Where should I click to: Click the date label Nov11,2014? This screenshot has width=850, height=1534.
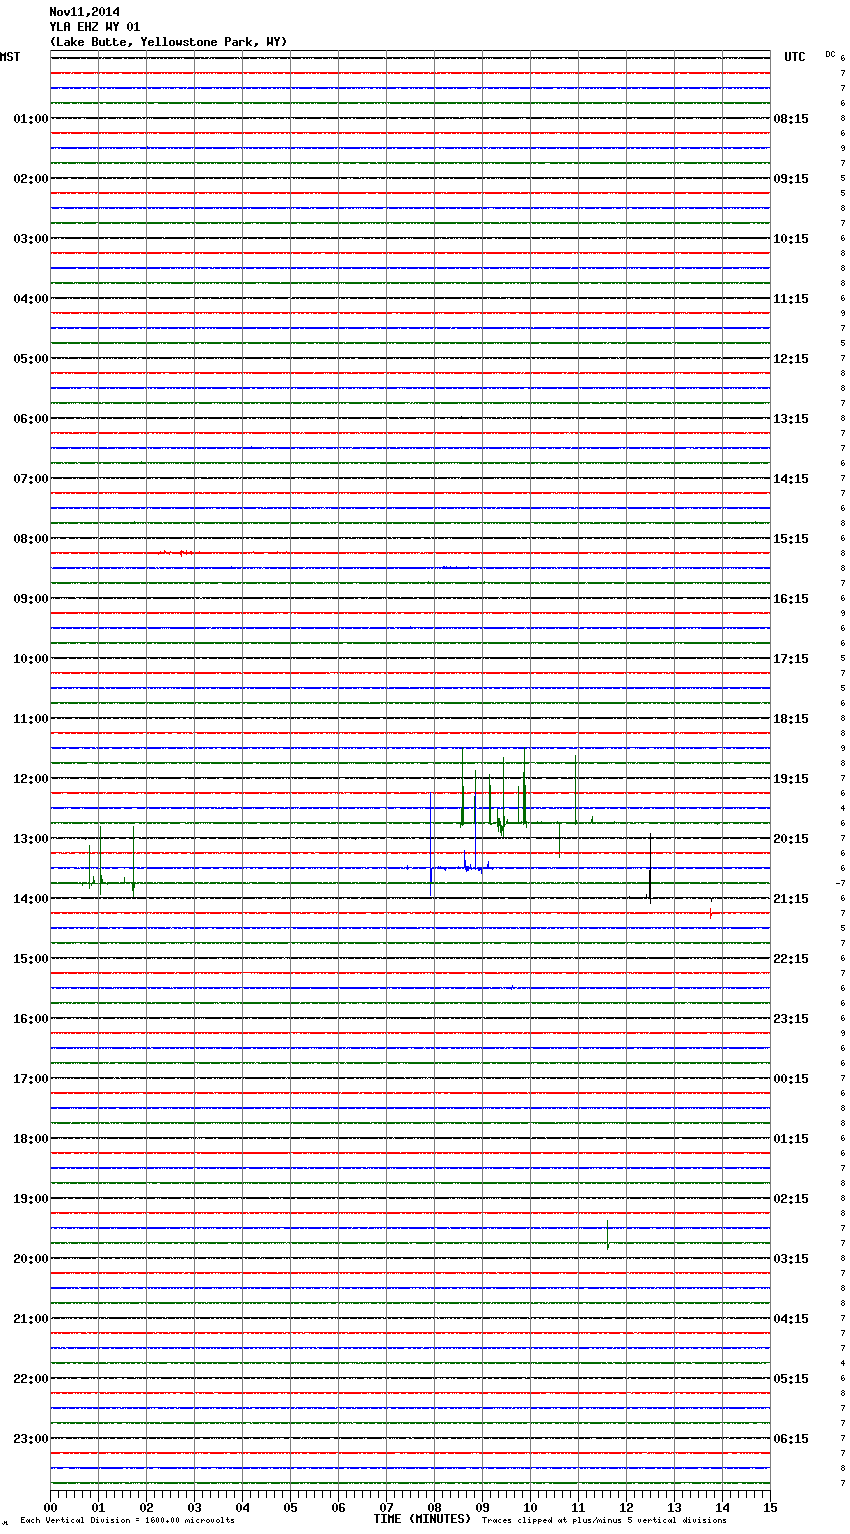(x=84, y=12)
